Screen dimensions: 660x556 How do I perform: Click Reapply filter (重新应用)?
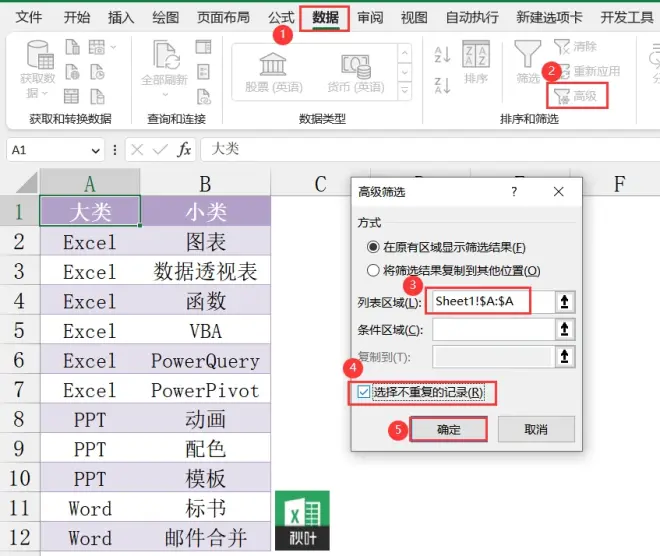click(x=588, y=71)
